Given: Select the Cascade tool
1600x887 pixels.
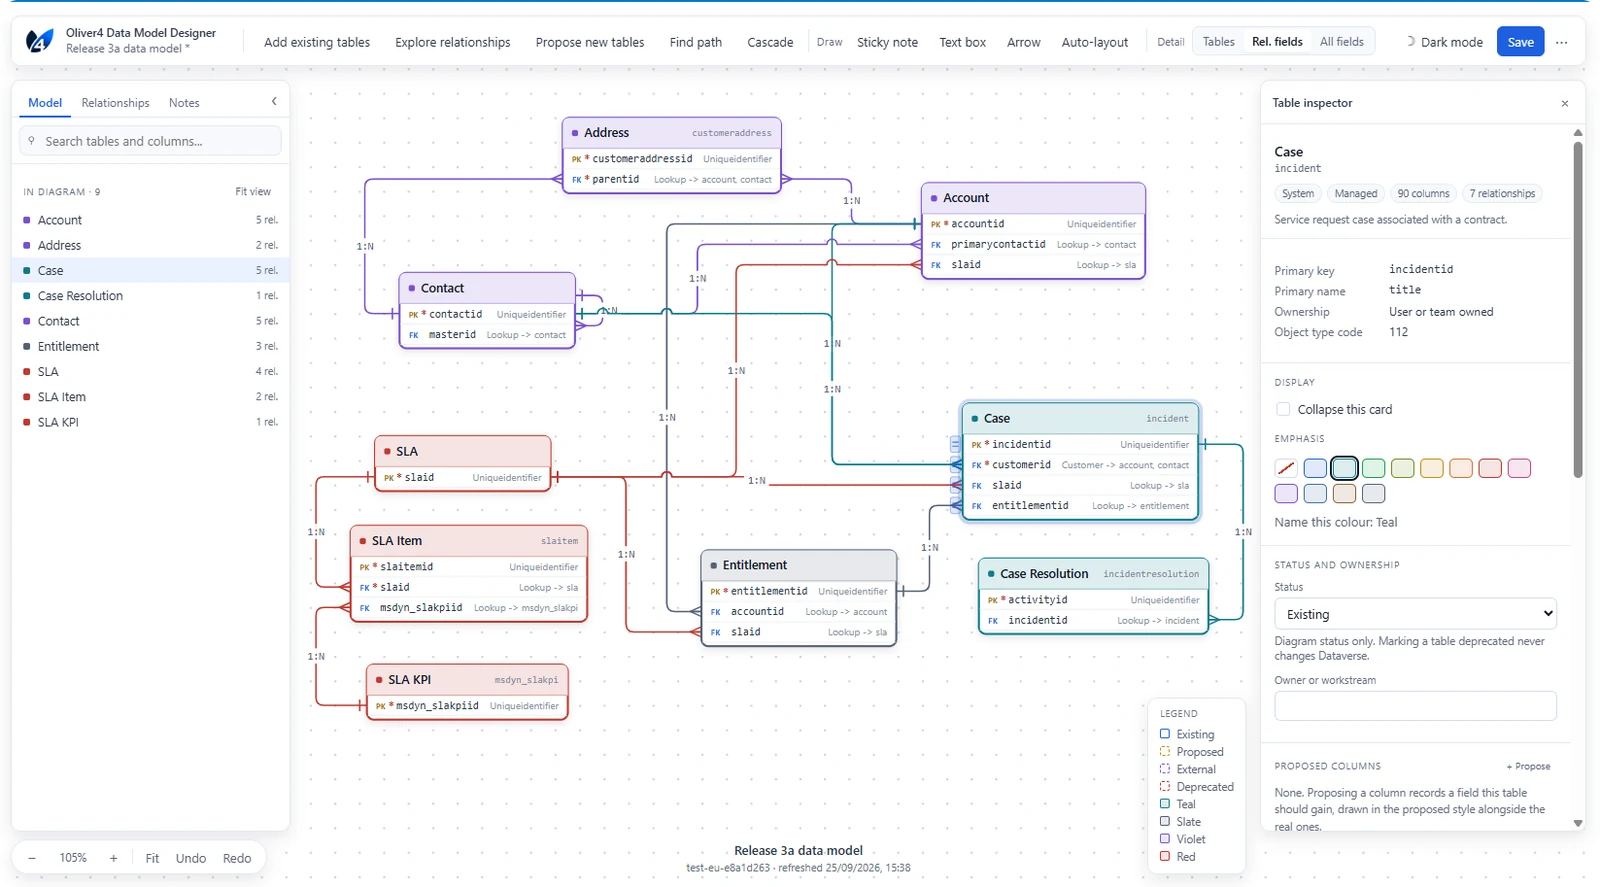Looking at the screenshot, I should pos(770,42).
